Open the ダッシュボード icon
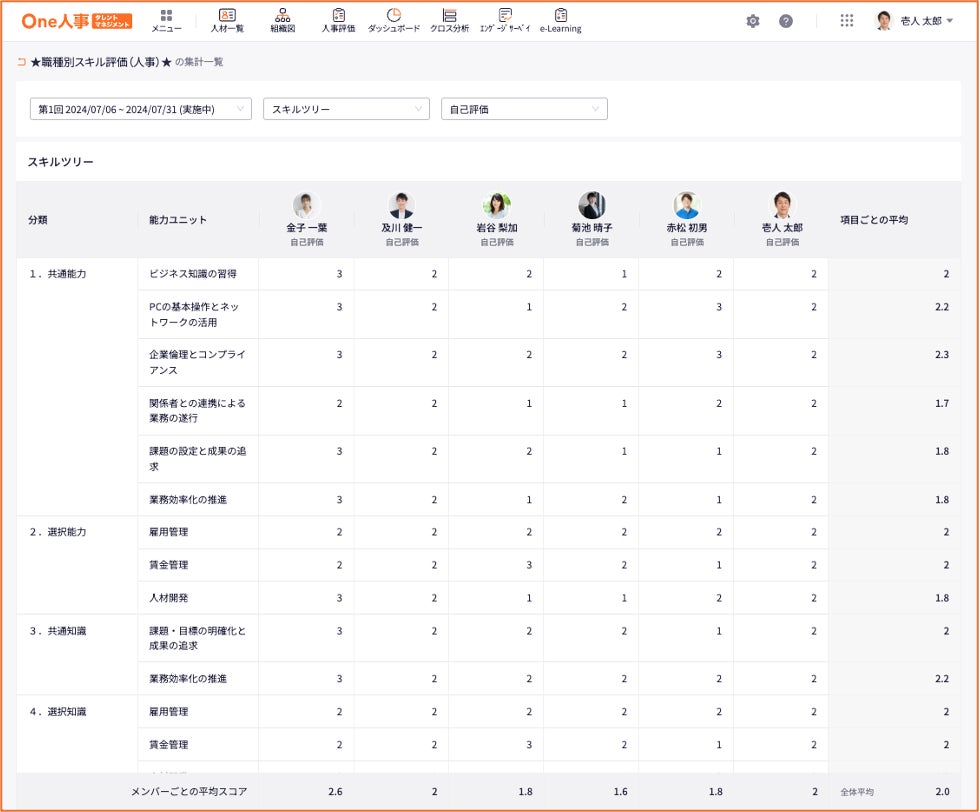980x812 pixels. pyautogui.click(x=394, y=21)
